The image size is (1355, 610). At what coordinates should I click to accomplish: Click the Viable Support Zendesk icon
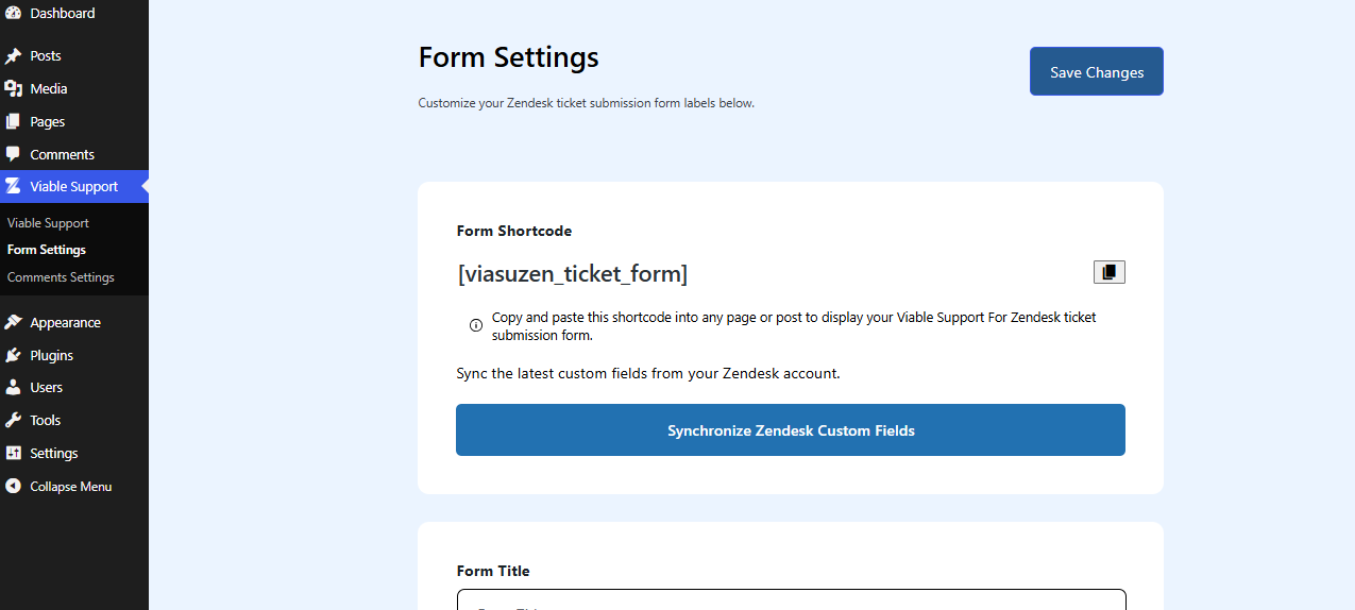pos(13,187)
